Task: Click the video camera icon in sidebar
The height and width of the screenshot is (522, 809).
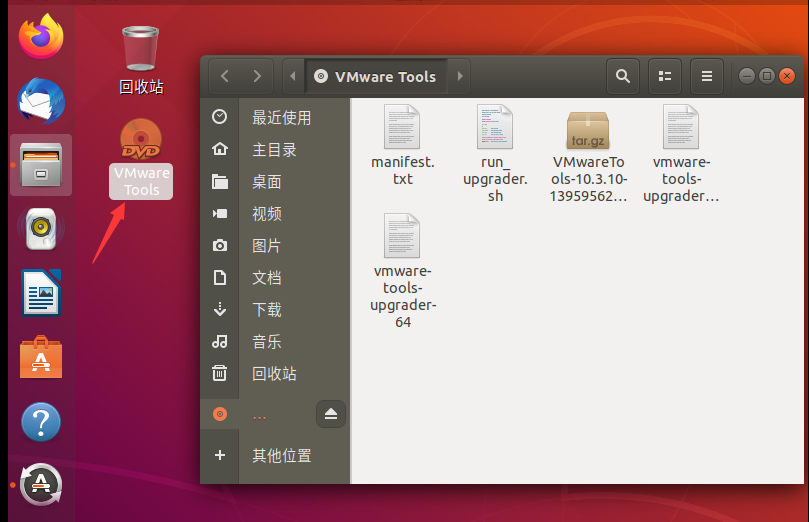Action: (x=220, y=214)
